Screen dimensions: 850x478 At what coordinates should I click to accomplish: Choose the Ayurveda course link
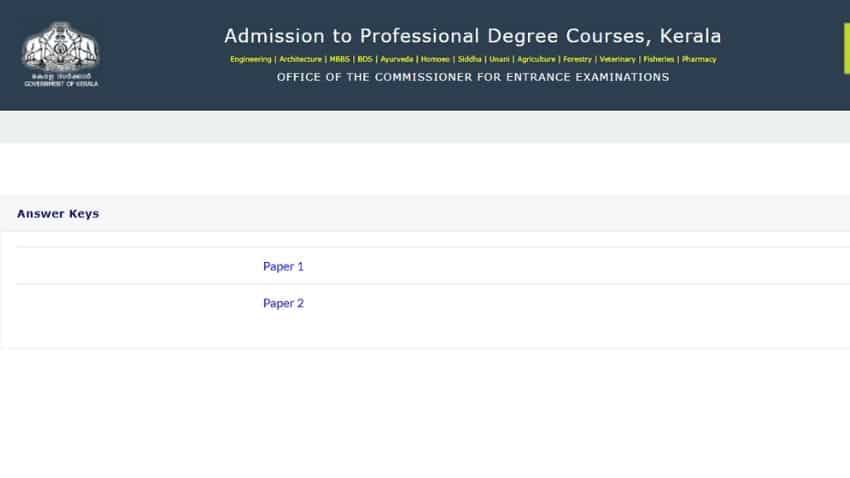[396, 59]
